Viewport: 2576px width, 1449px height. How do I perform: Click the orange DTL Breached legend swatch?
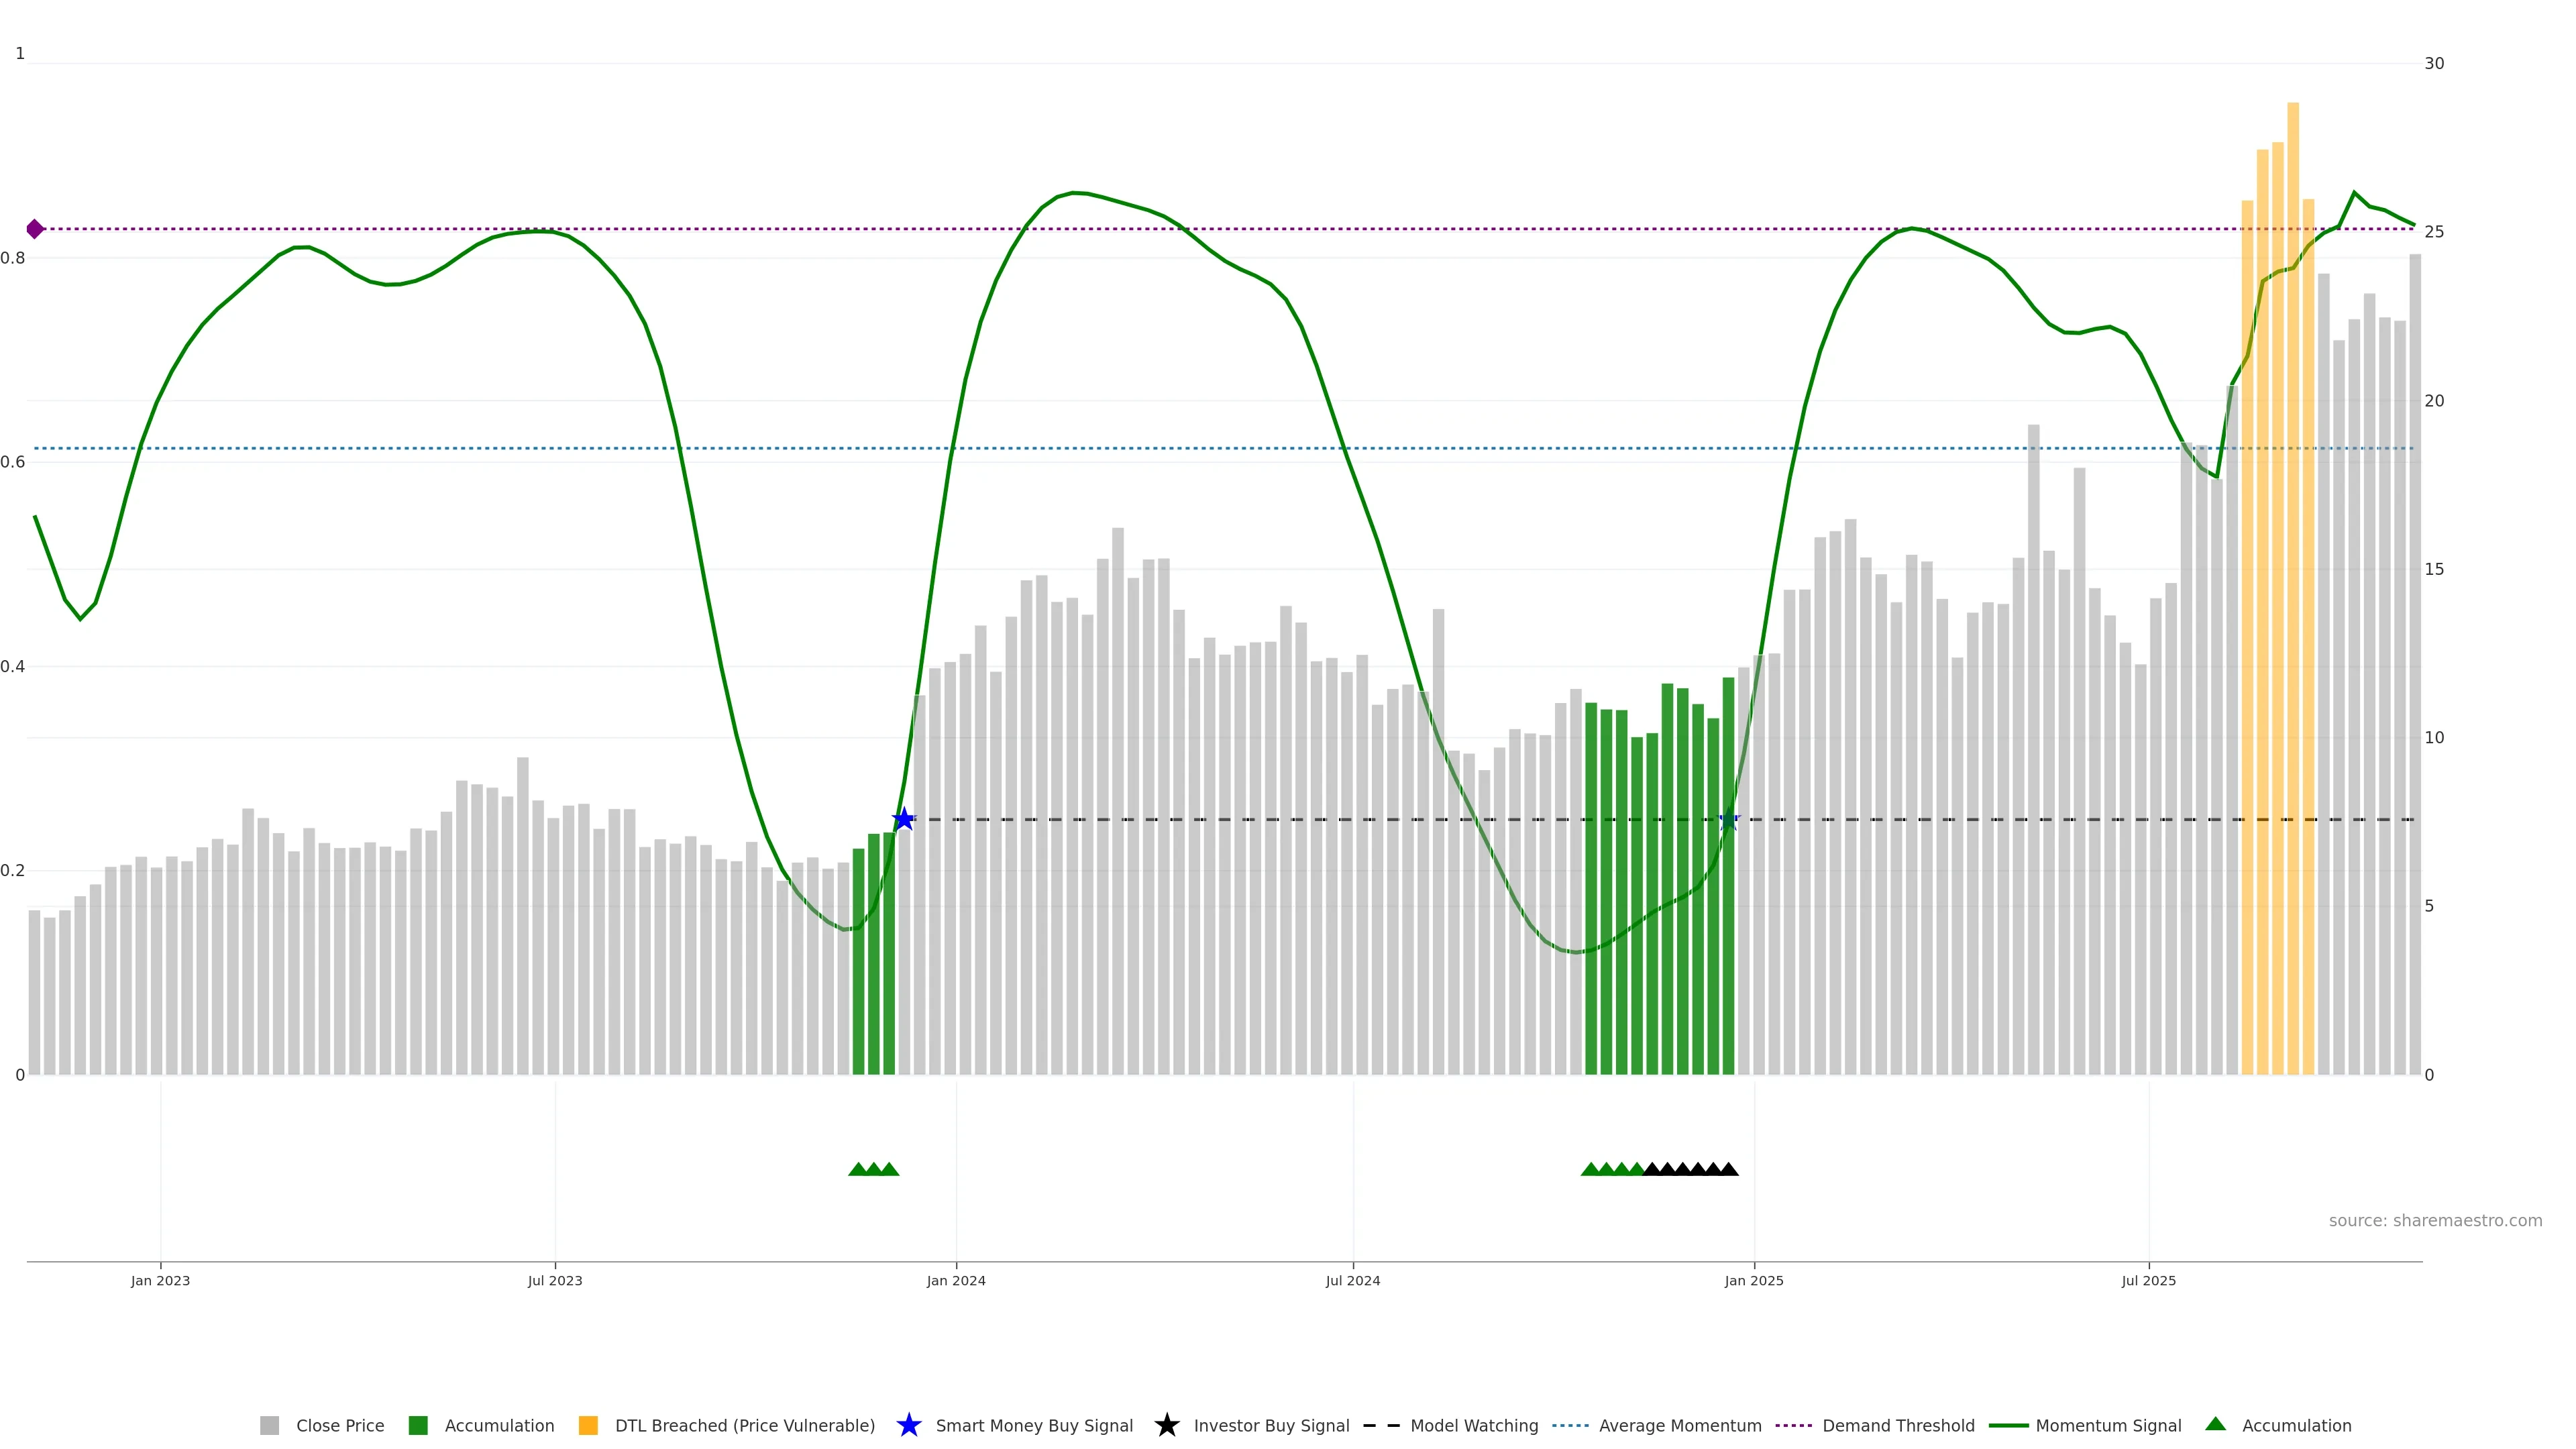pyautogui.click(x=588, y=1426)
